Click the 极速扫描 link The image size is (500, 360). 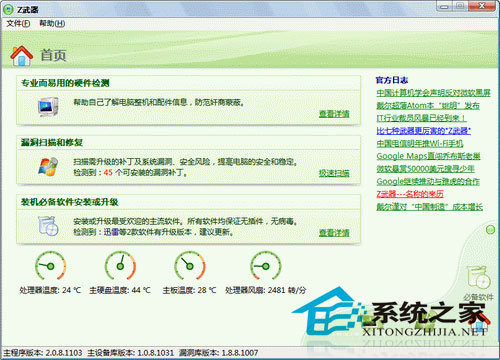pos(334,173)
